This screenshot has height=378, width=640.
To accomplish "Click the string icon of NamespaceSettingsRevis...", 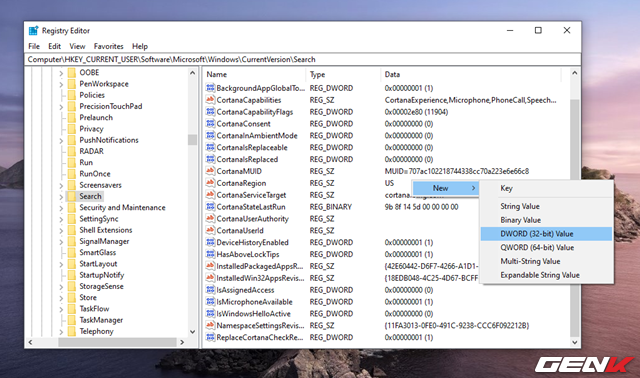I will click(x=210, y=325).
